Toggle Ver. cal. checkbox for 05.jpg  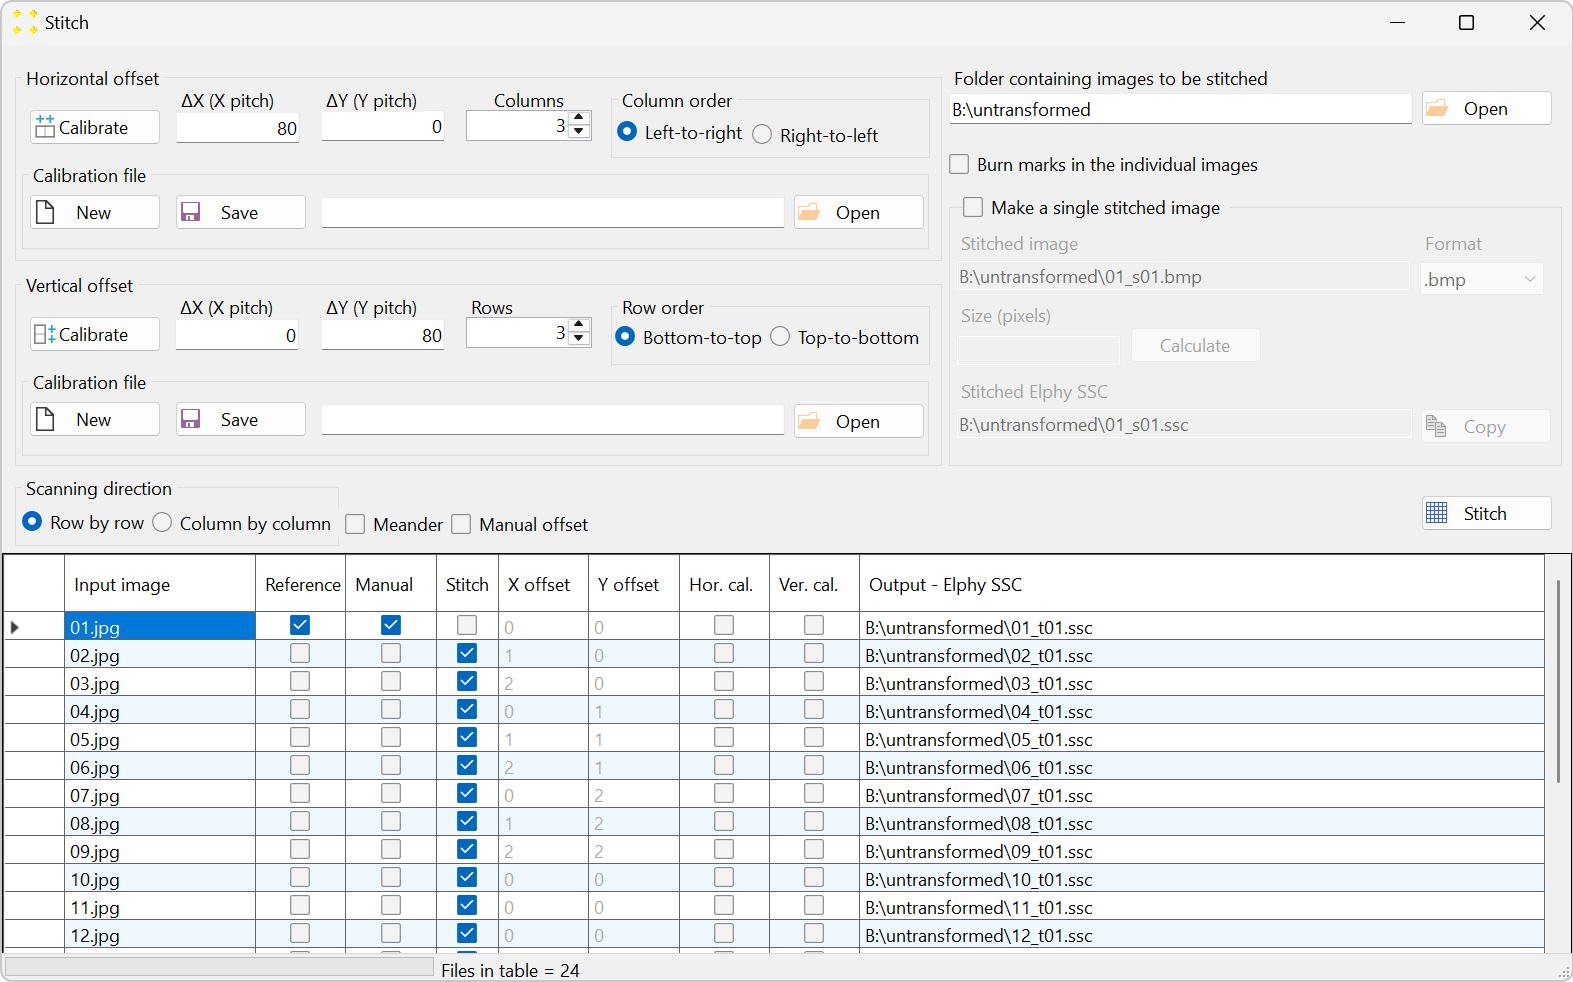(814, 737)
